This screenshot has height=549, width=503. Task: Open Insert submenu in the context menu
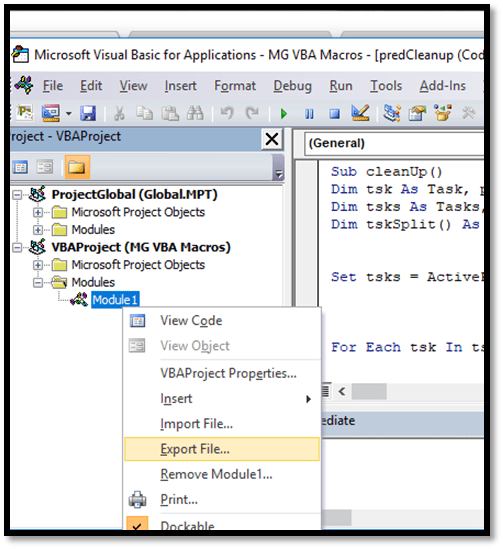(x=222, y=398)
